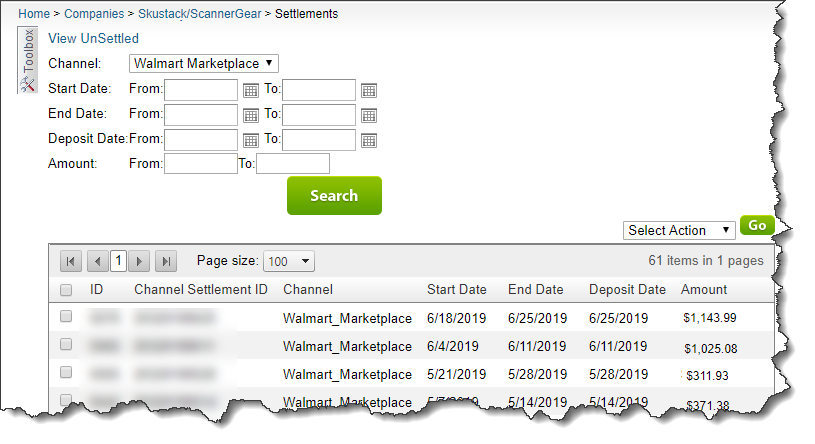This screenshot has height=444, width=815.
Task: Click the amount cell $1,143.99
Action: [x=709, y=318]
